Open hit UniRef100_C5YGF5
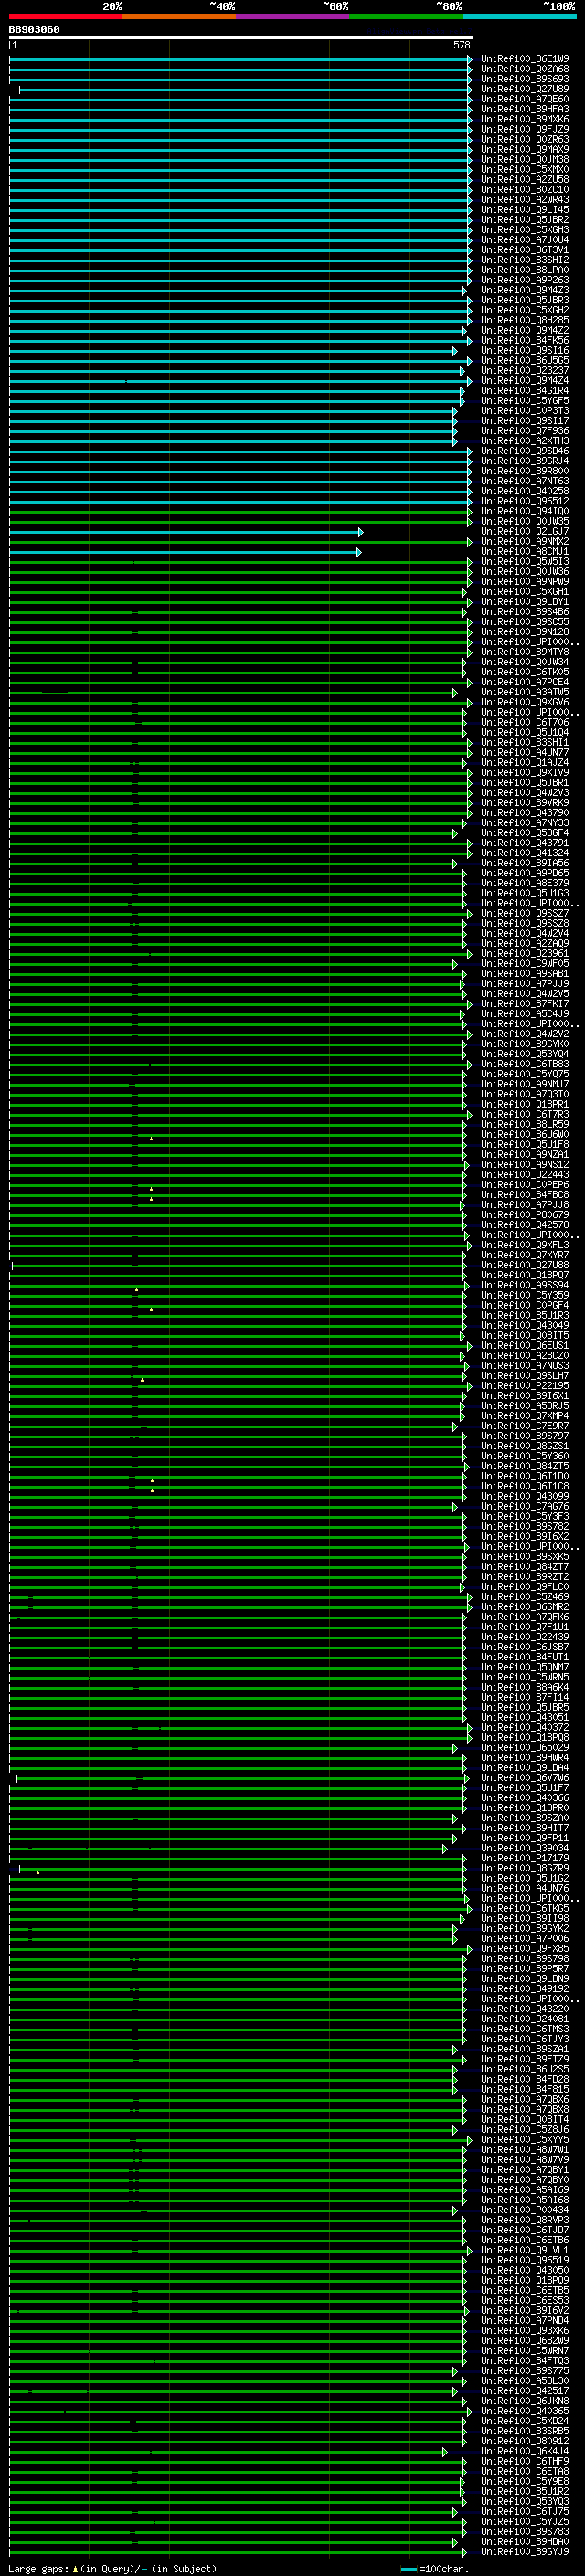The image size is (585, 2576). 525,401
